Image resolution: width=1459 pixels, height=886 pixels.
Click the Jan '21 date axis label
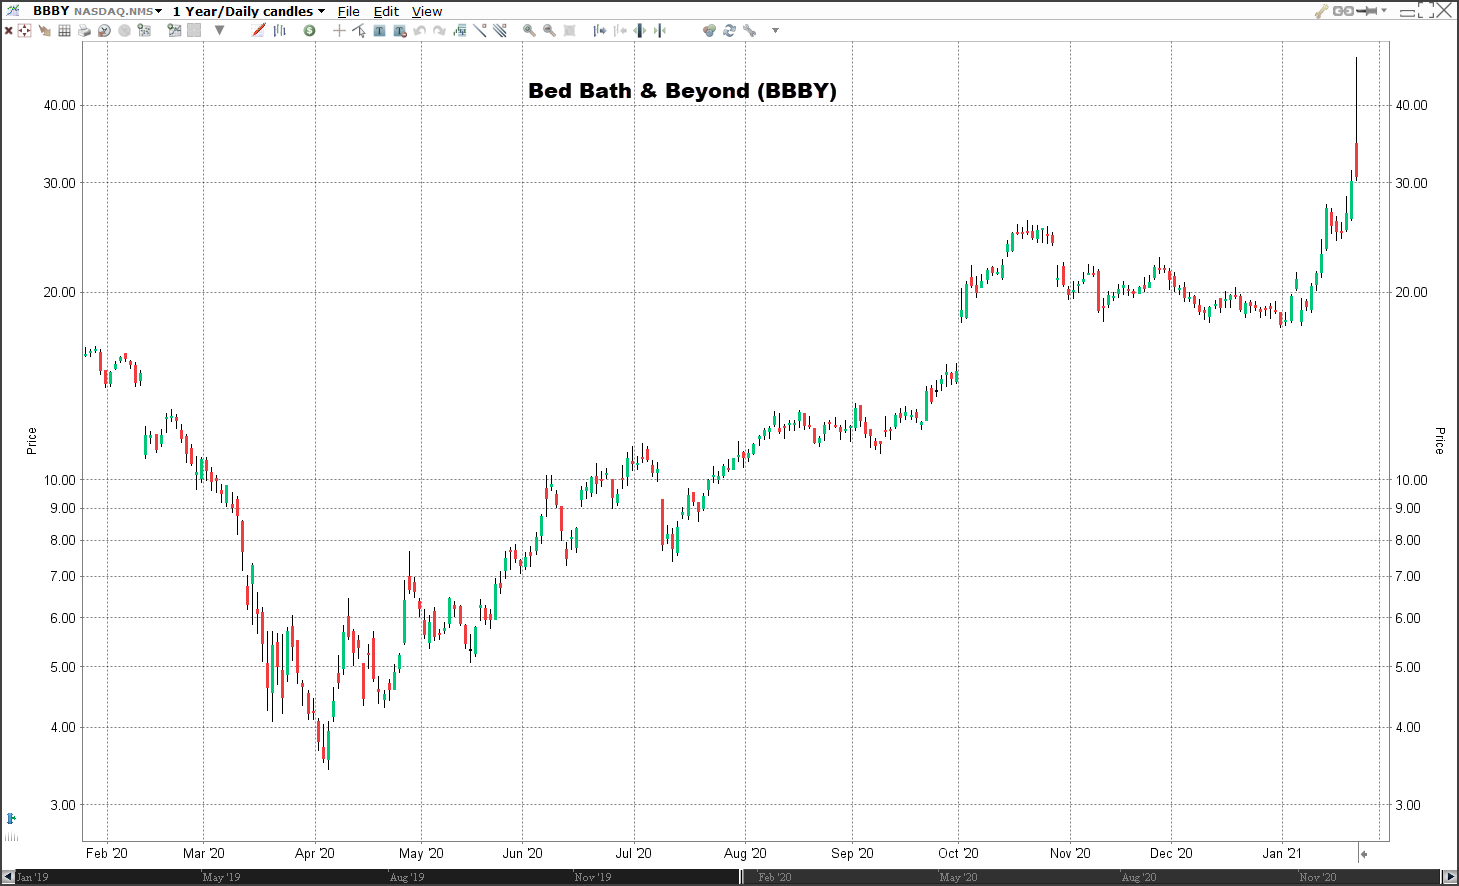(1282, 853)
